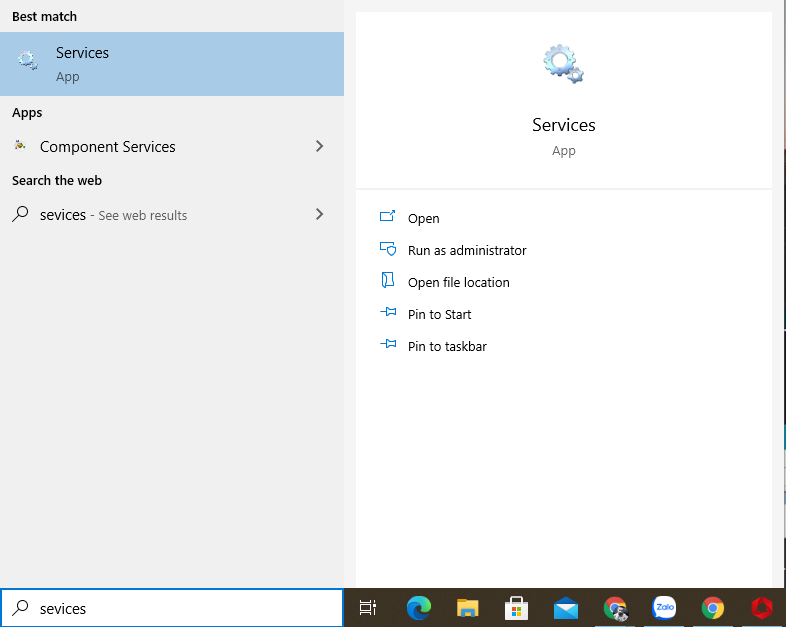This screenshot has height=627, width=786.
Task: Focus the search box containing 'sevices'
Action: coord(172,608)
